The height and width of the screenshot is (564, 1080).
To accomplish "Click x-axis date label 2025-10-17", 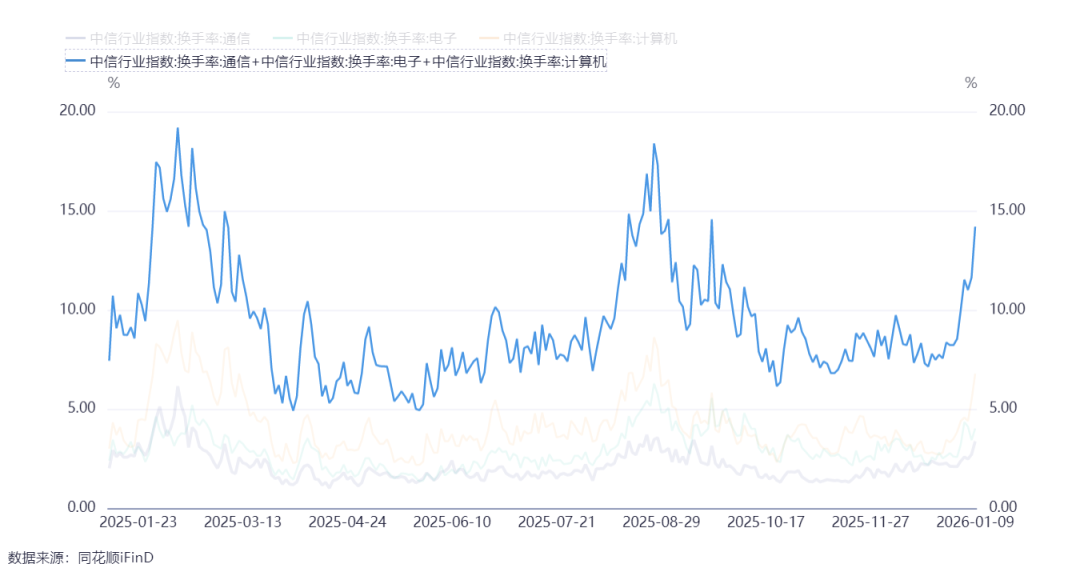I will point(766,522).
